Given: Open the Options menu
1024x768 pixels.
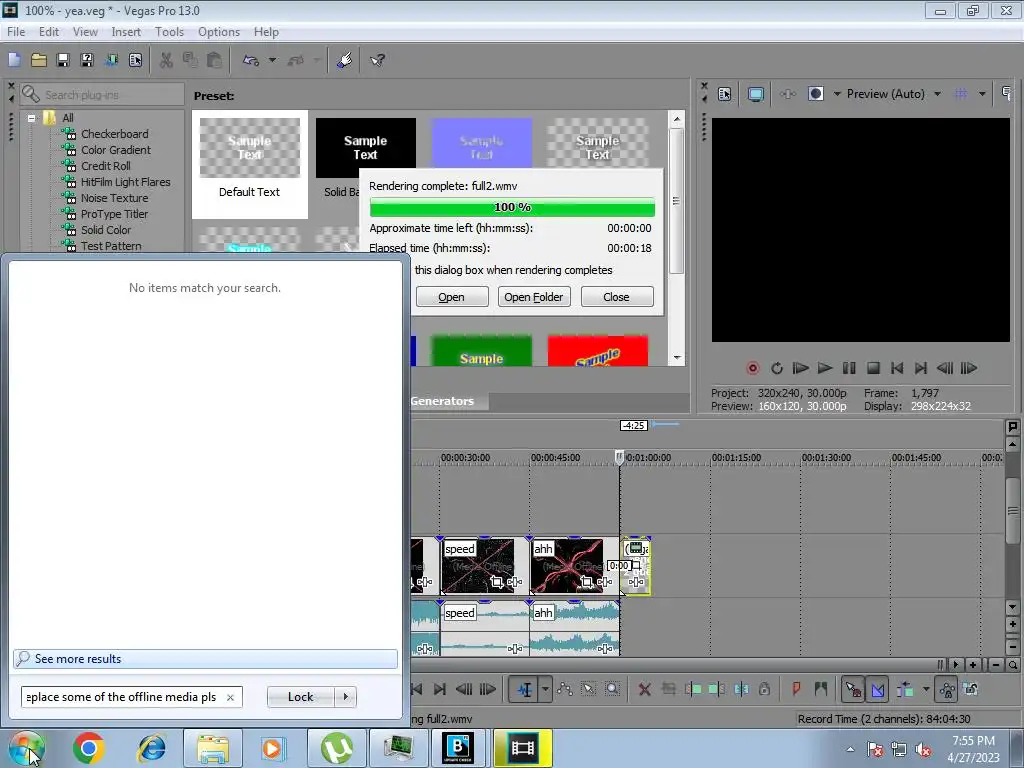Looking at the screenshot, I should [x=219, y=32].
